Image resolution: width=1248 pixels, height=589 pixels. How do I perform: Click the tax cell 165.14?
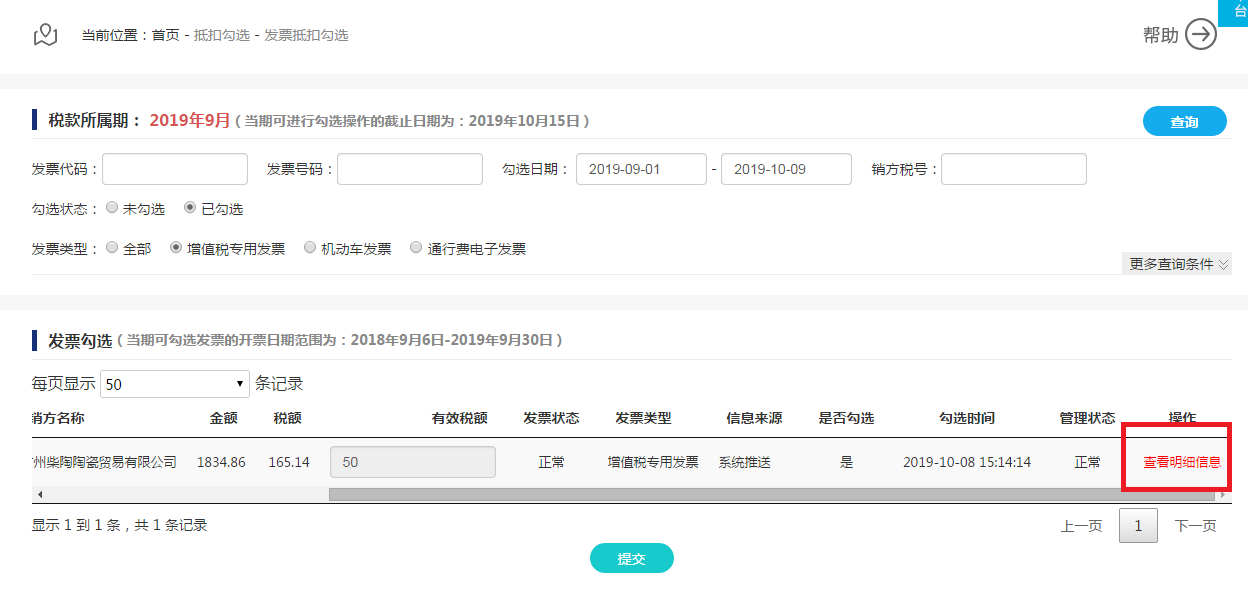coord(289,462)
